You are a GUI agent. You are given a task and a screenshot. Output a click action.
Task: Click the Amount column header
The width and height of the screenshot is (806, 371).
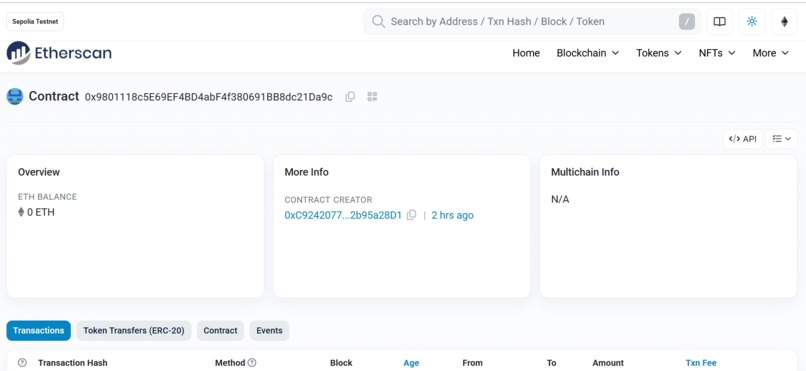[x=608, y=363]
